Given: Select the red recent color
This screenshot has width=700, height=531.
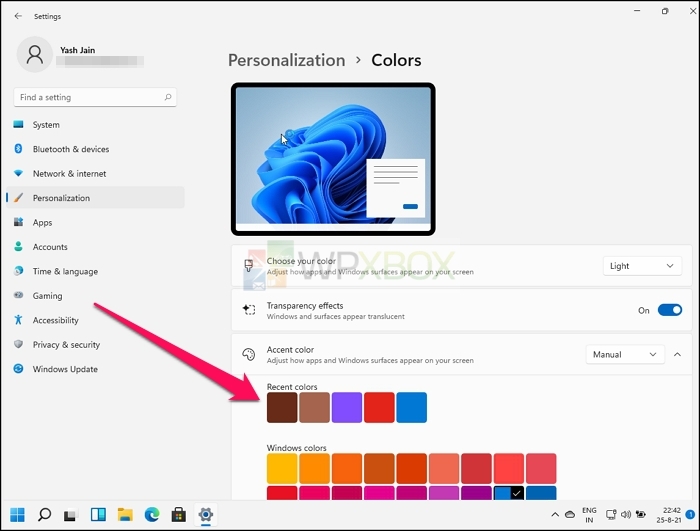Looking at the screenshot, I should [x=379, y=407].
